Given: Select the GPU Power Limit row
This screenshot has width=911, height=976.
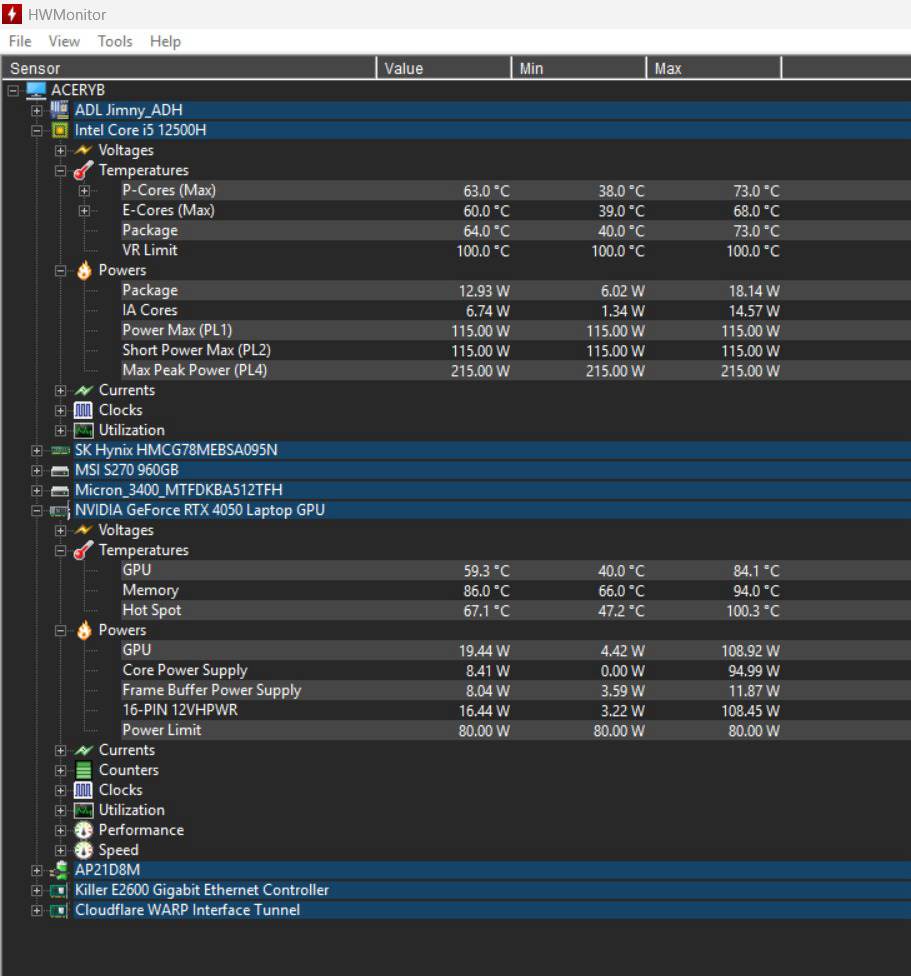Looking at the screenshot, I should tap(516, 730).
